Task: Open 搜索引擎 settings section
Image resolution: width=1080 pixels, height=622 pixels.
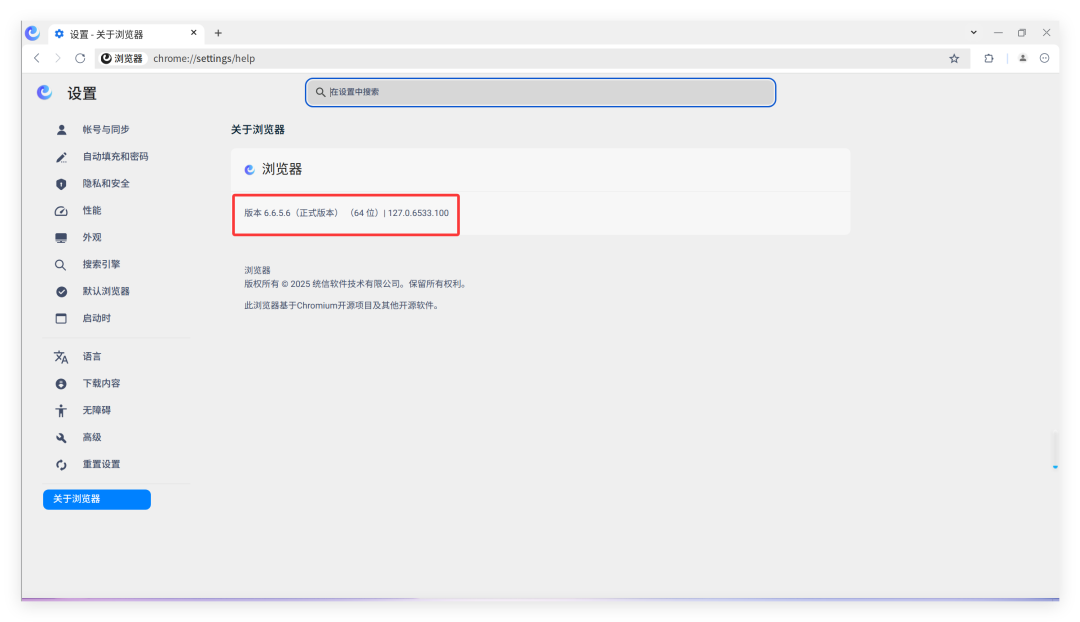Action: point(101,264)
